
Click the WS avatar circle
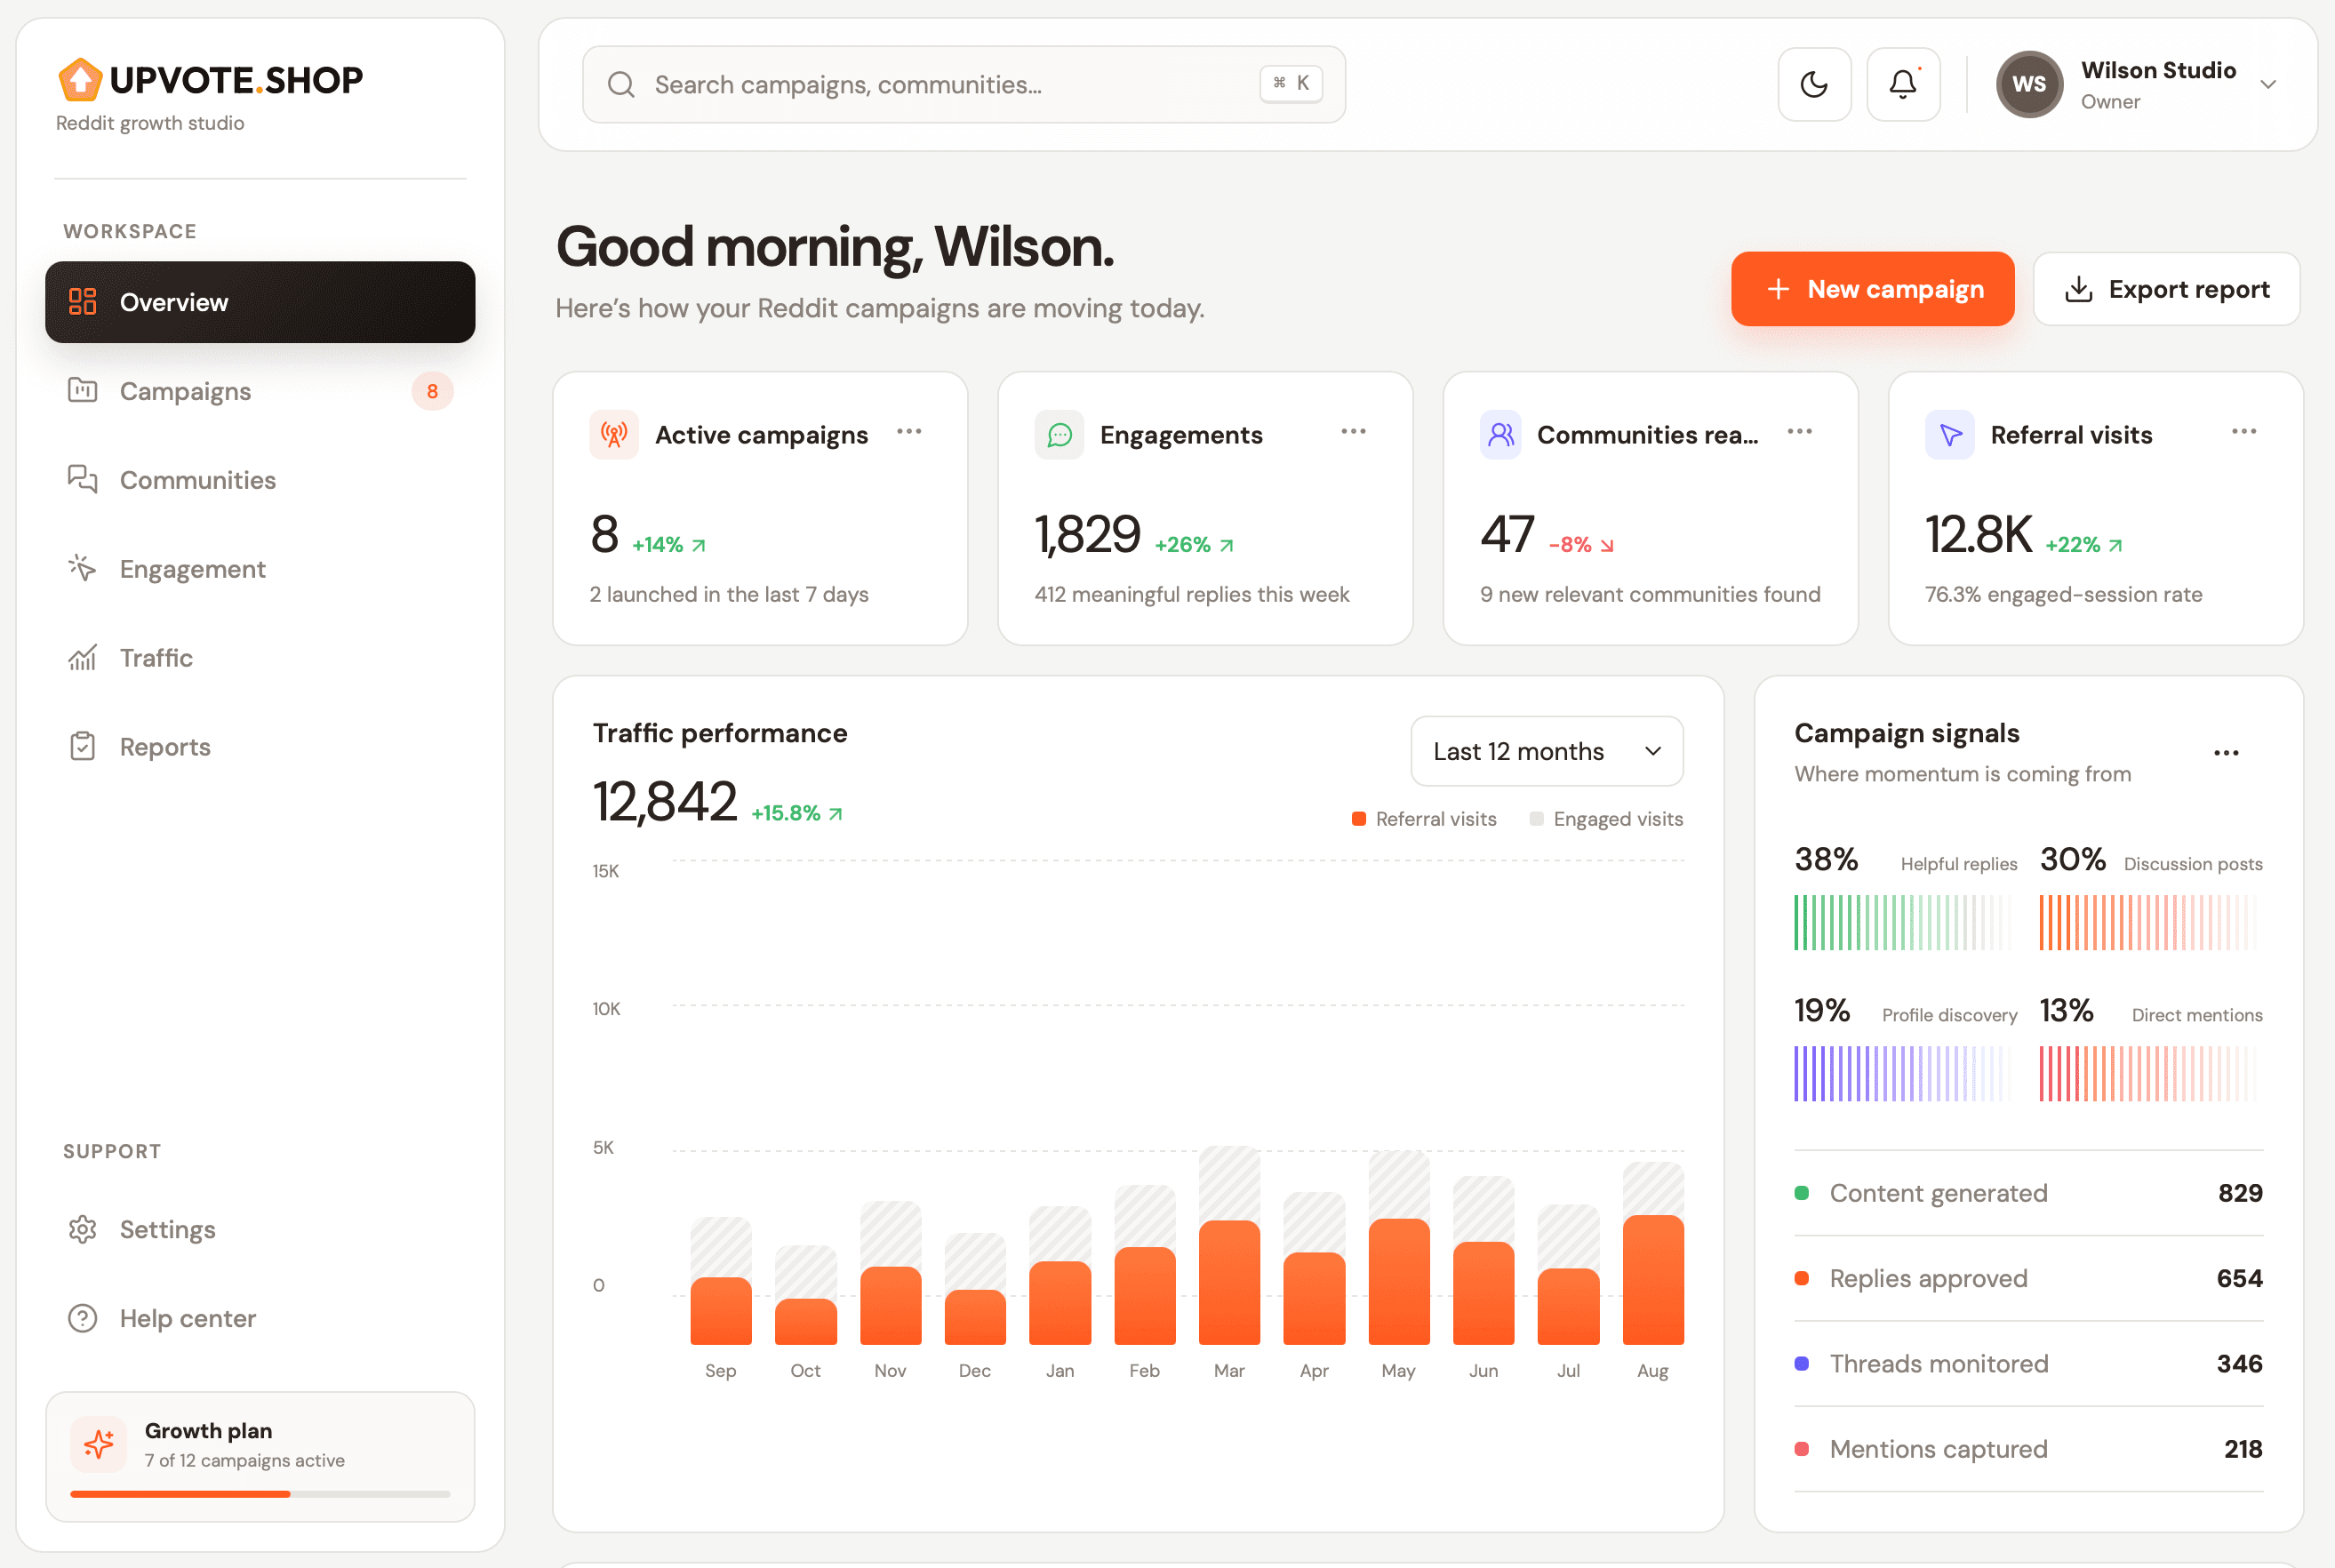coord(2029,85)
